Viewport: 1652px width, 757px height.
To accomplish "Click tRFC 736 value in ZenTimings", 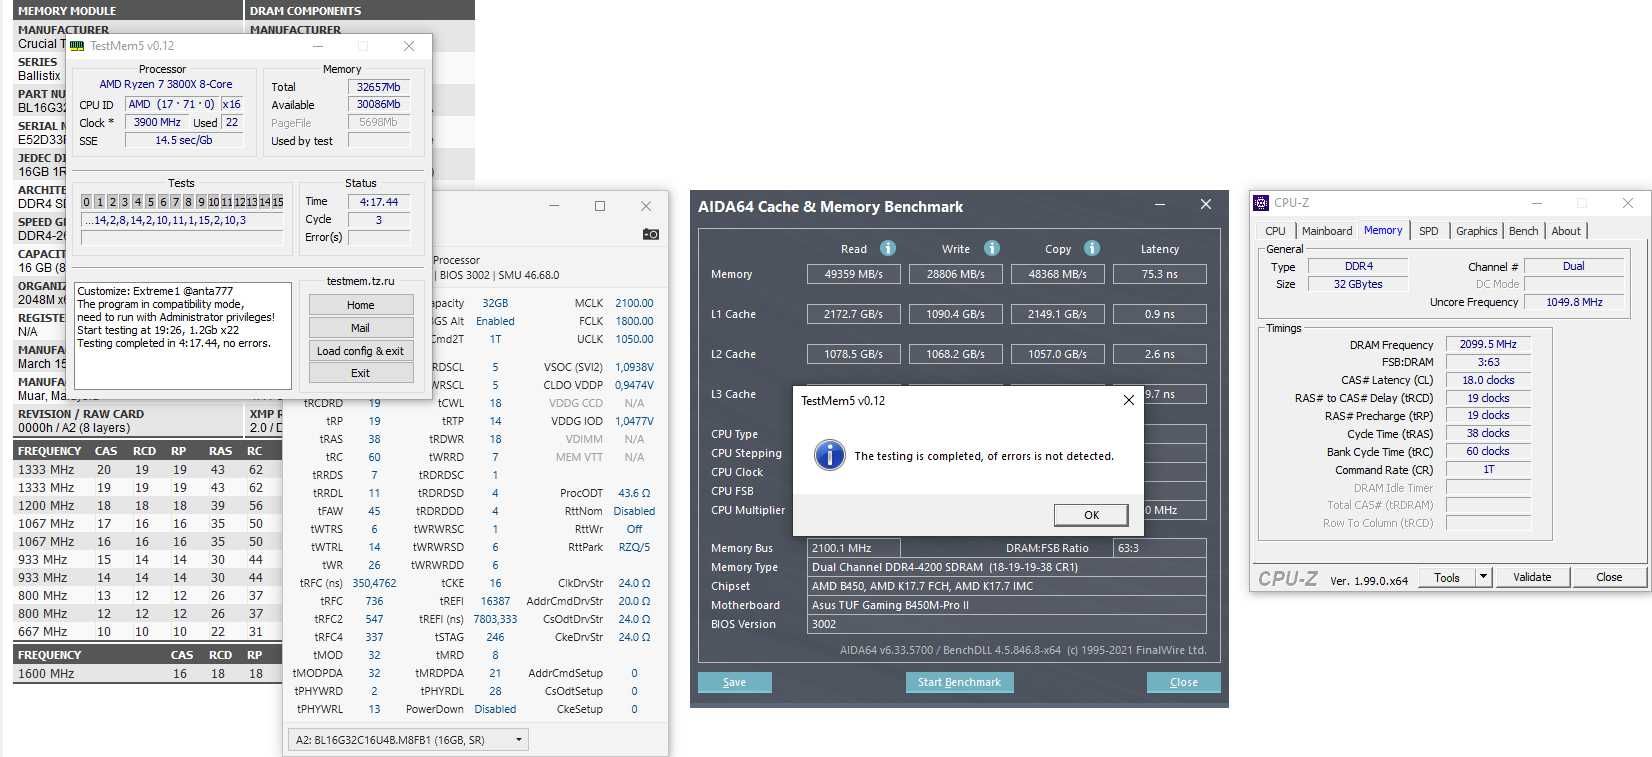I will [x=374, y=601].
